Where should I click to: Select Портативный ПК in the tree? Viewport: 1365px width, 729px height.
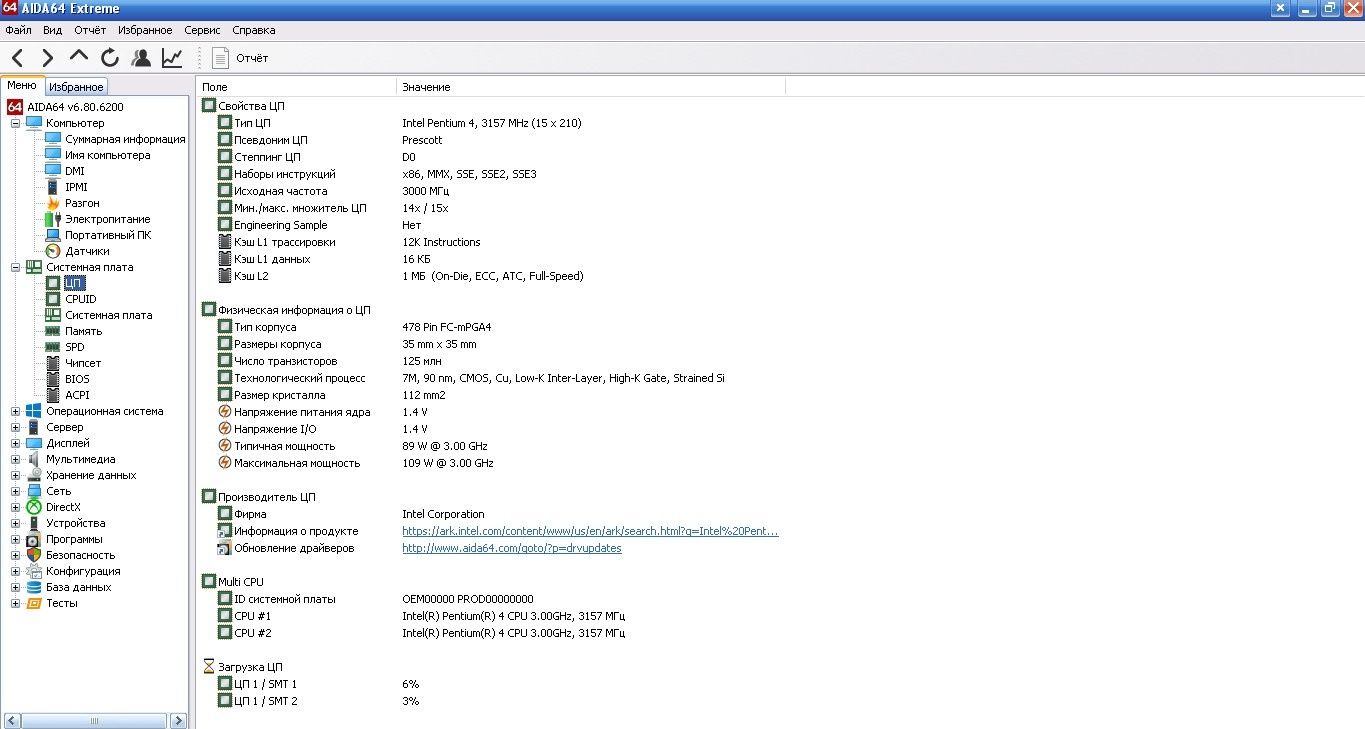click(x=108, y=235)
